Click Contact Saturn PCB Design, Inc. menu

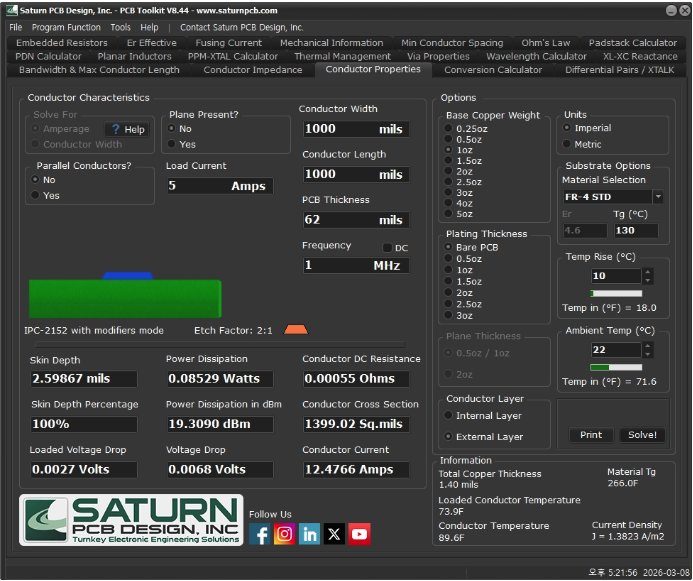pyautogui.click(x=242, y=27)
